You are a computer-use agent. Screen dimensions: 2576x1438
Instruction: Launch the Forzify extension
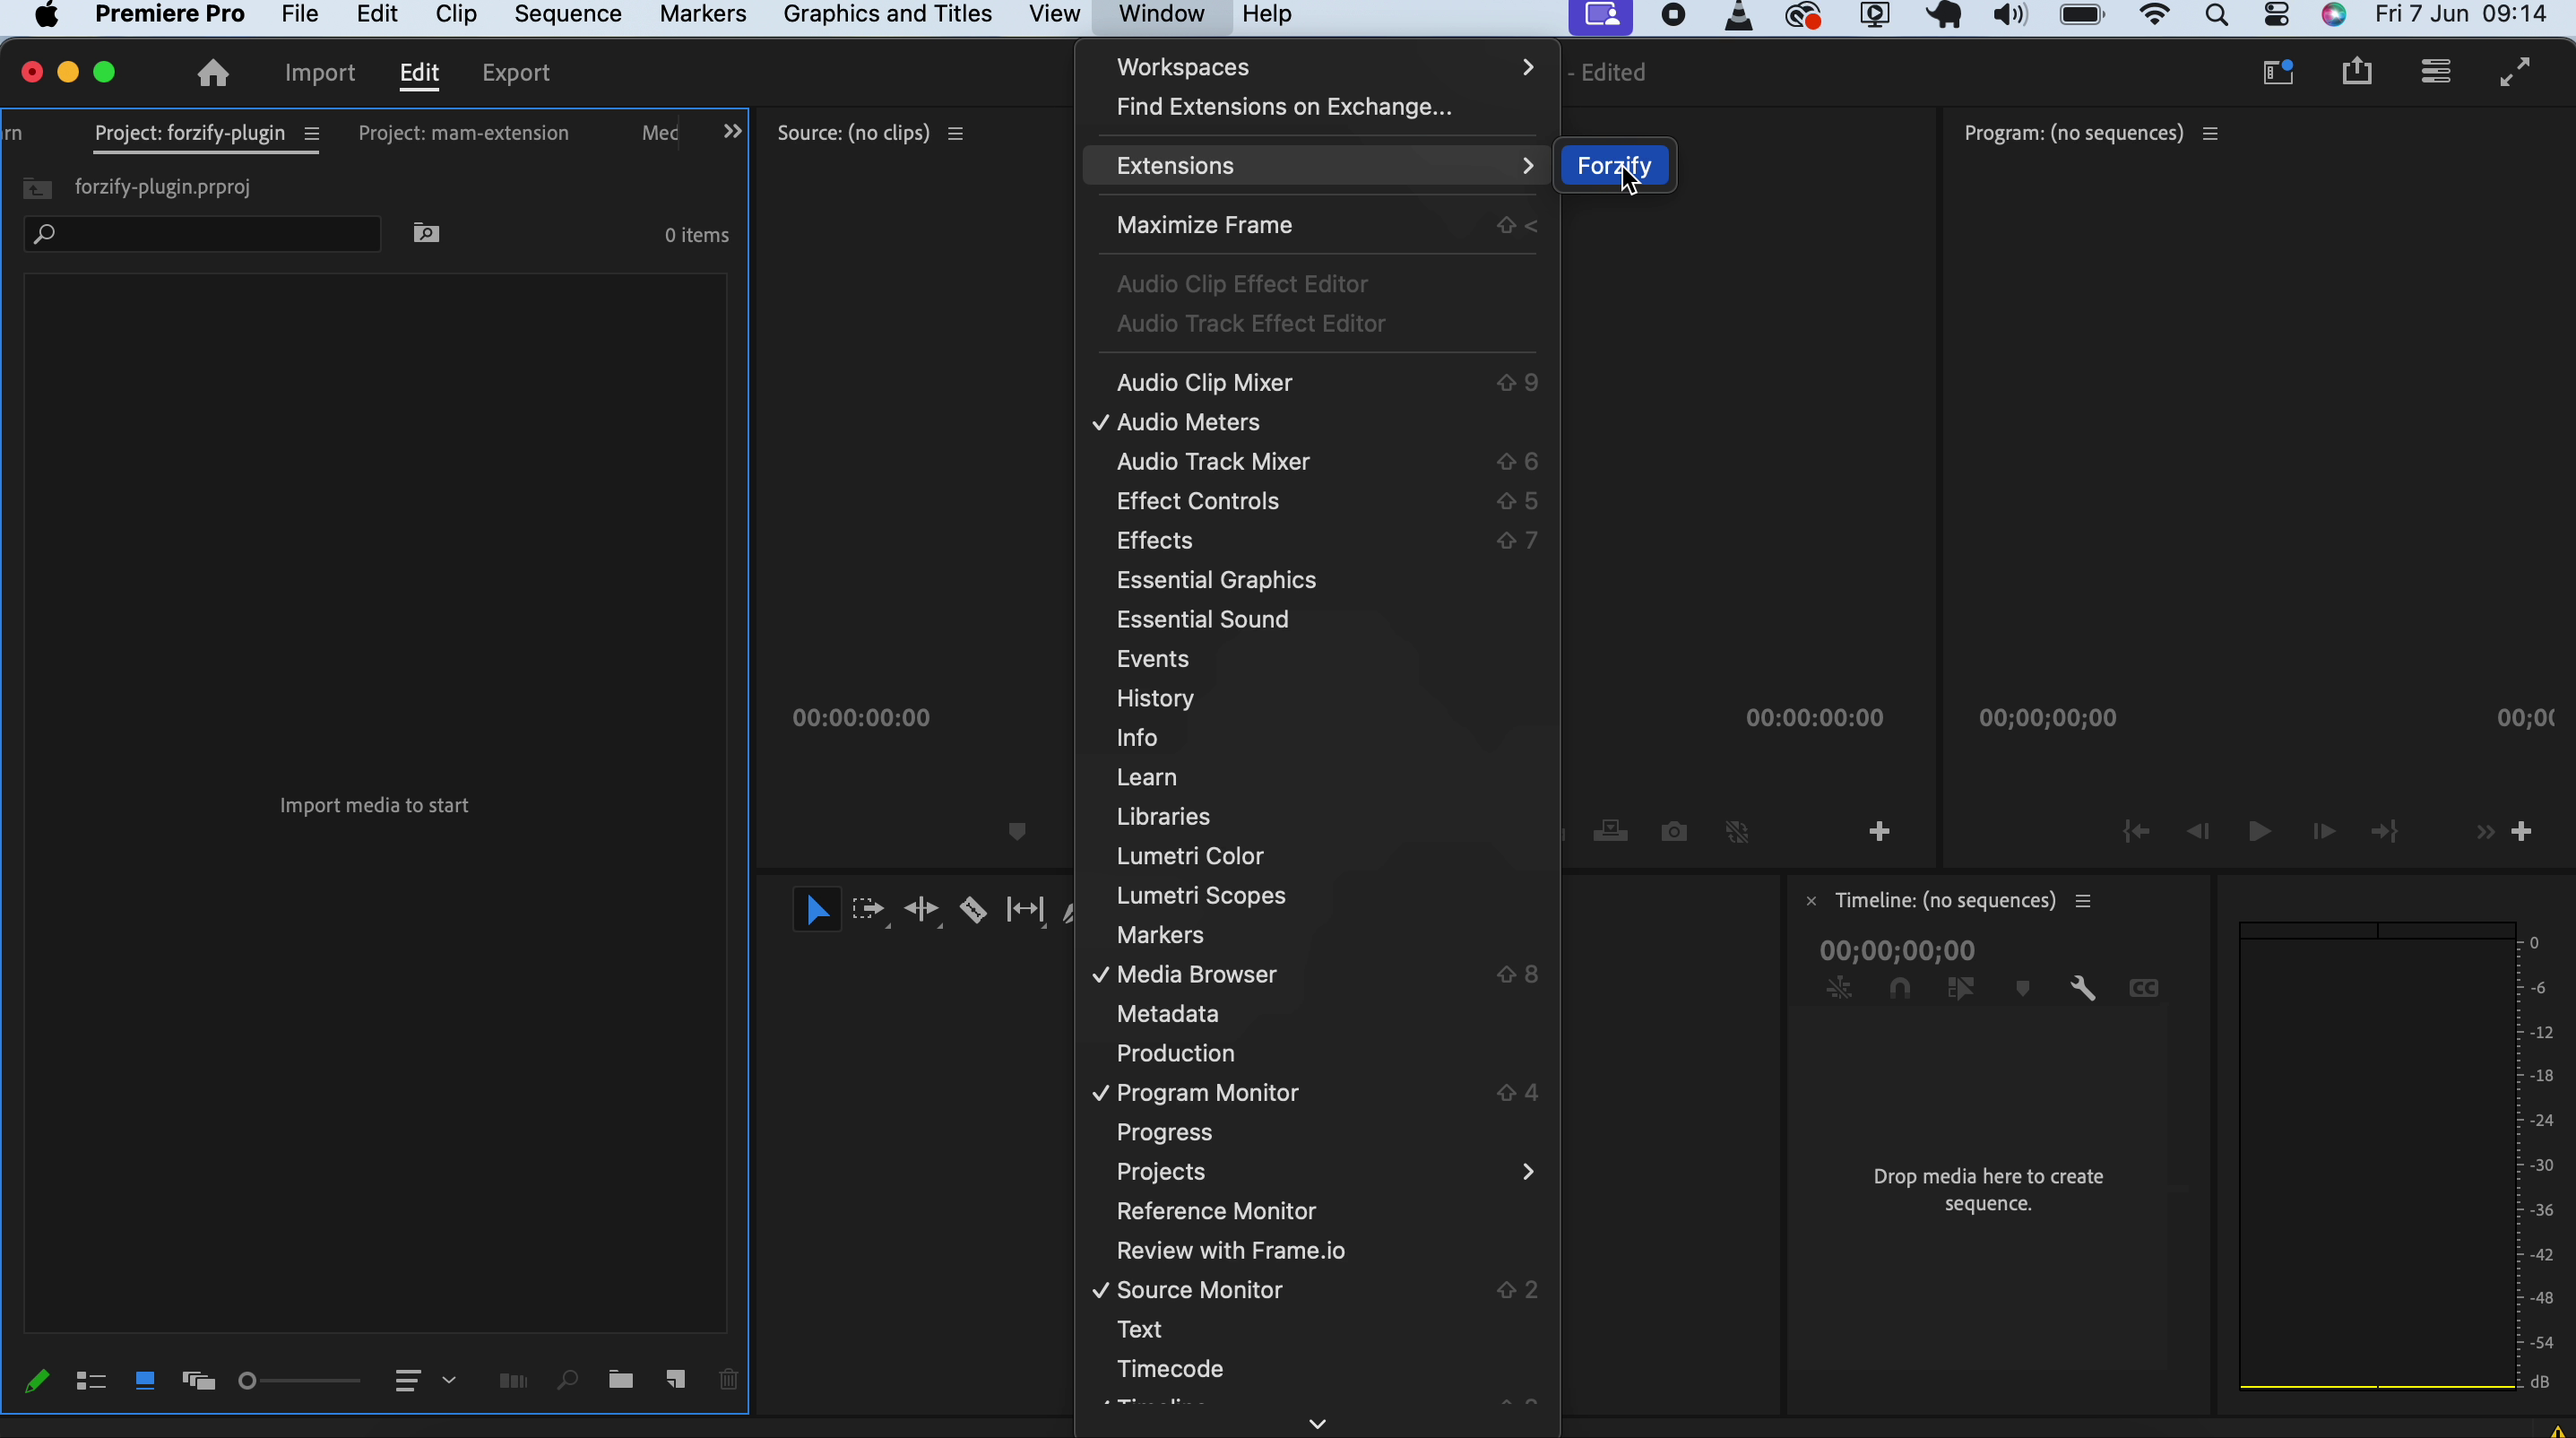click(1615, 166)
